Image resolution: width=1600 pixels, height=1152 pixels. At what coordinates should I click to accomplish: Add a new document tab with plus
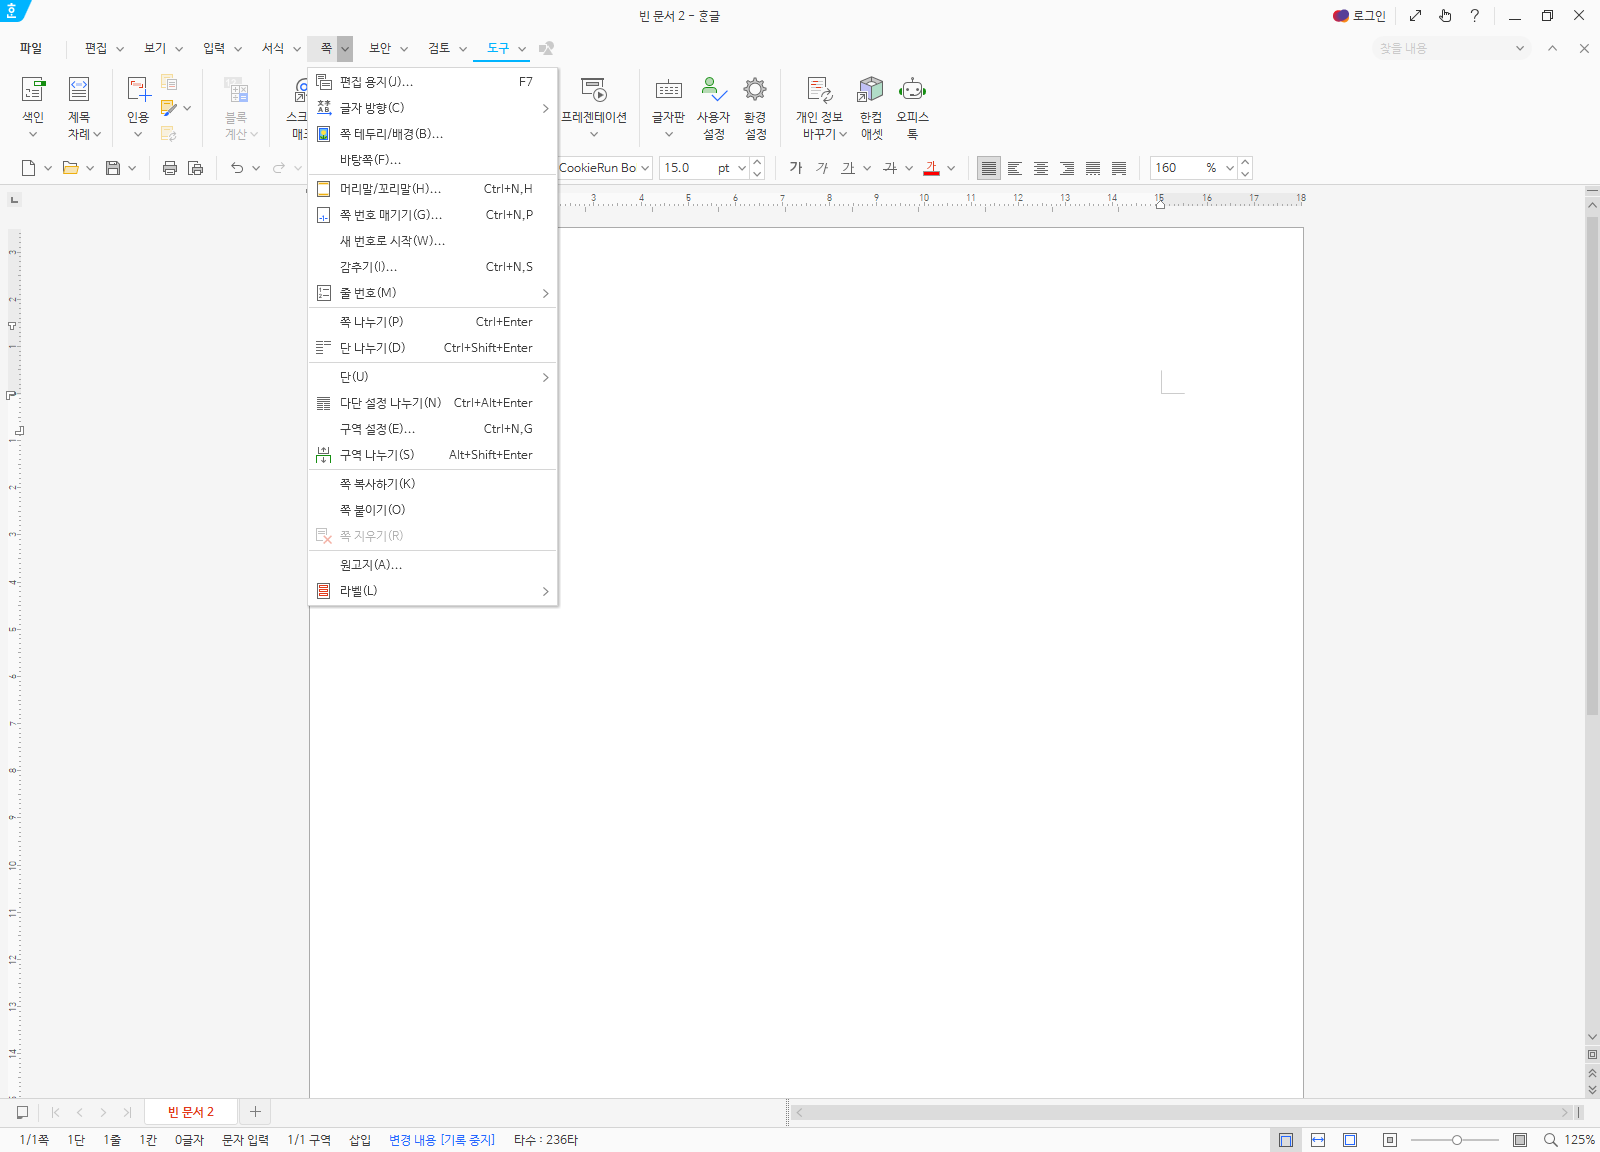[255, 1112]
